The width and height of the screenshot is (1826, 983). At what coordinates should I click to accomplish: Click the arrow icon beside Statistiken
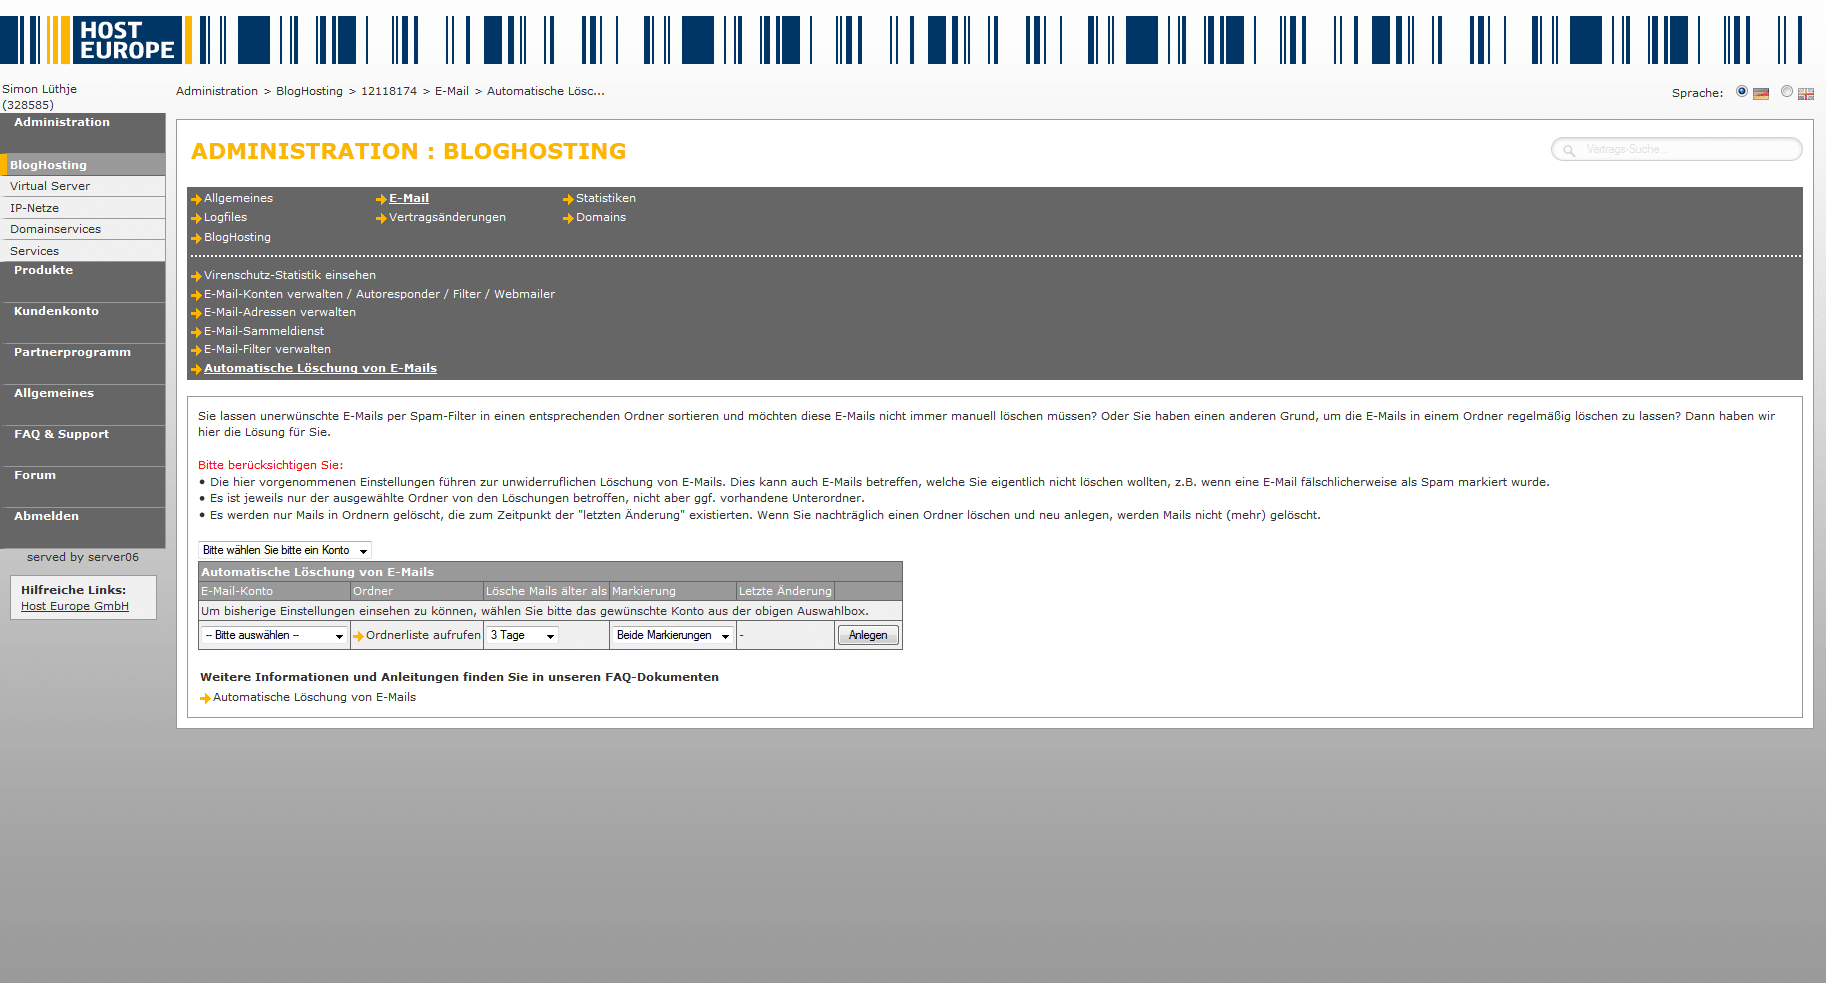click(x=568, y=199)
